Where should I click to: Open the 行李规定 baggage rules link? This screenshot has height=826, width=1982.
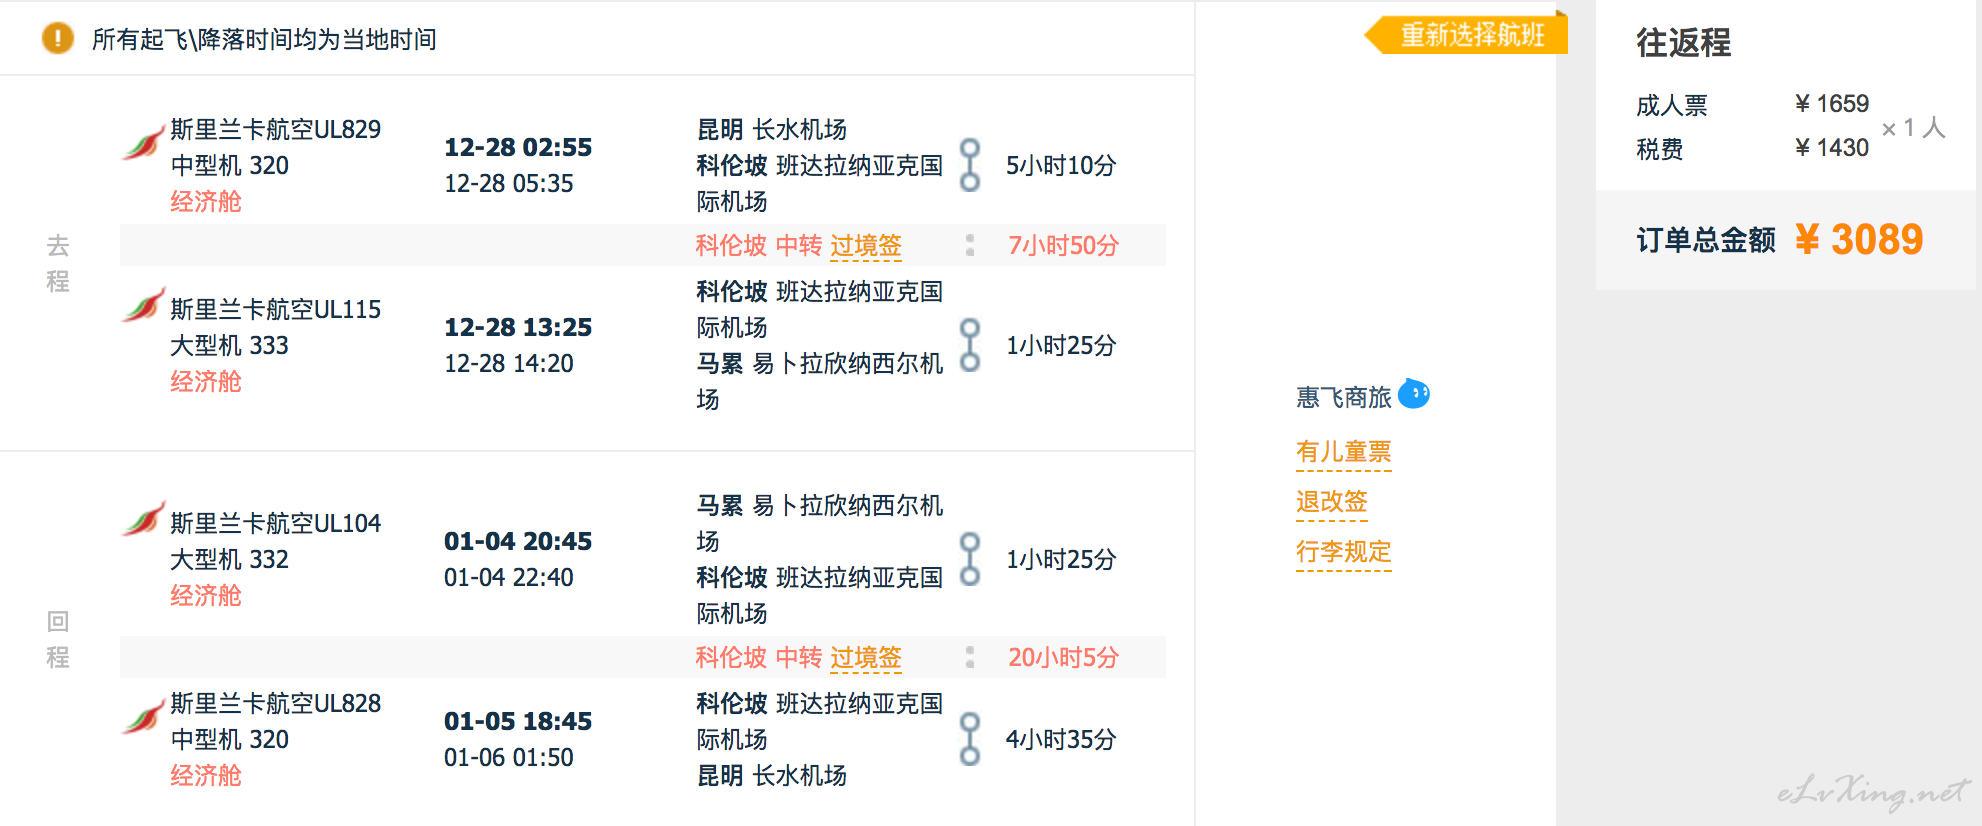1343,552
